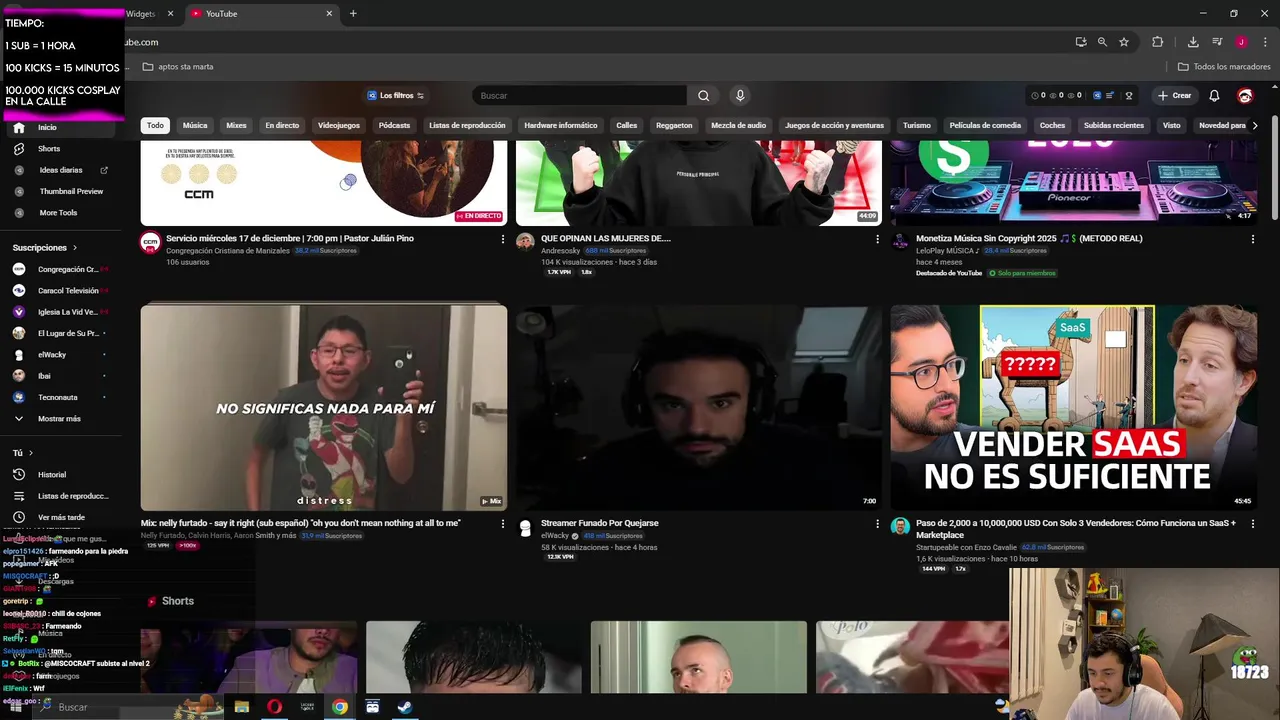Play the Streamer Funado Por Quejarse thumbnail
The height and width of the screenshot is (720, 1280).
click(x=699, y=408)
